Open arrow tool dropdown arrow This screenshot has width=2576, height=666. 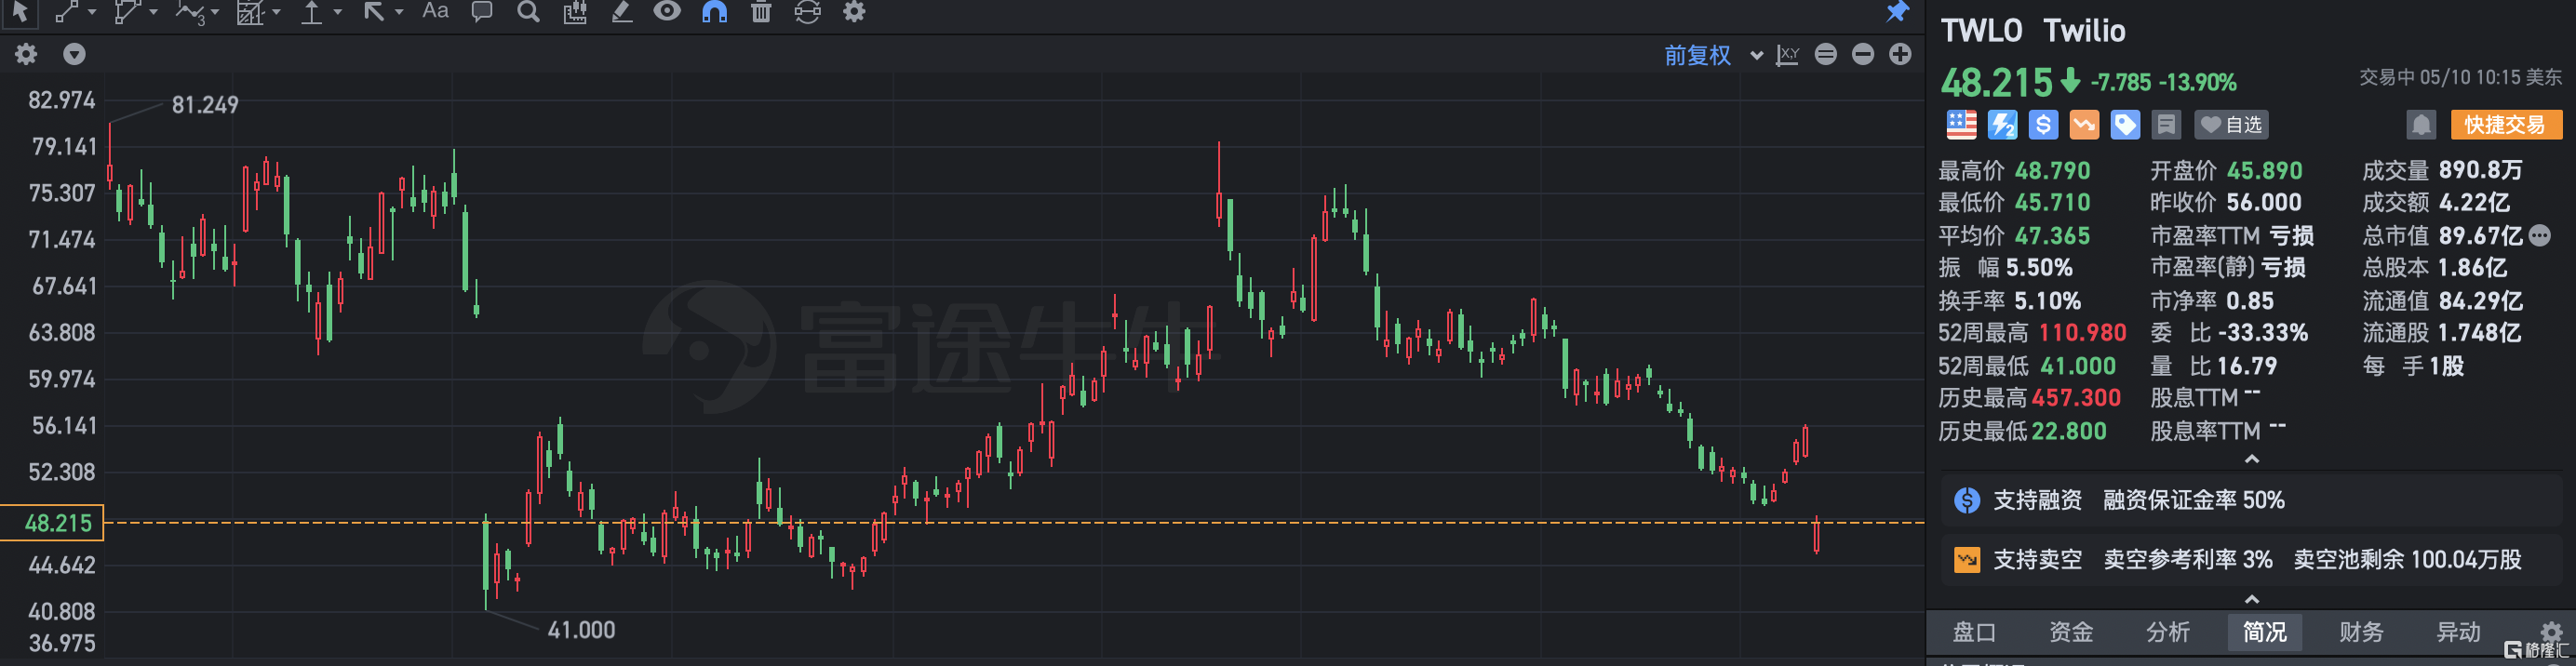coord(398,12)
